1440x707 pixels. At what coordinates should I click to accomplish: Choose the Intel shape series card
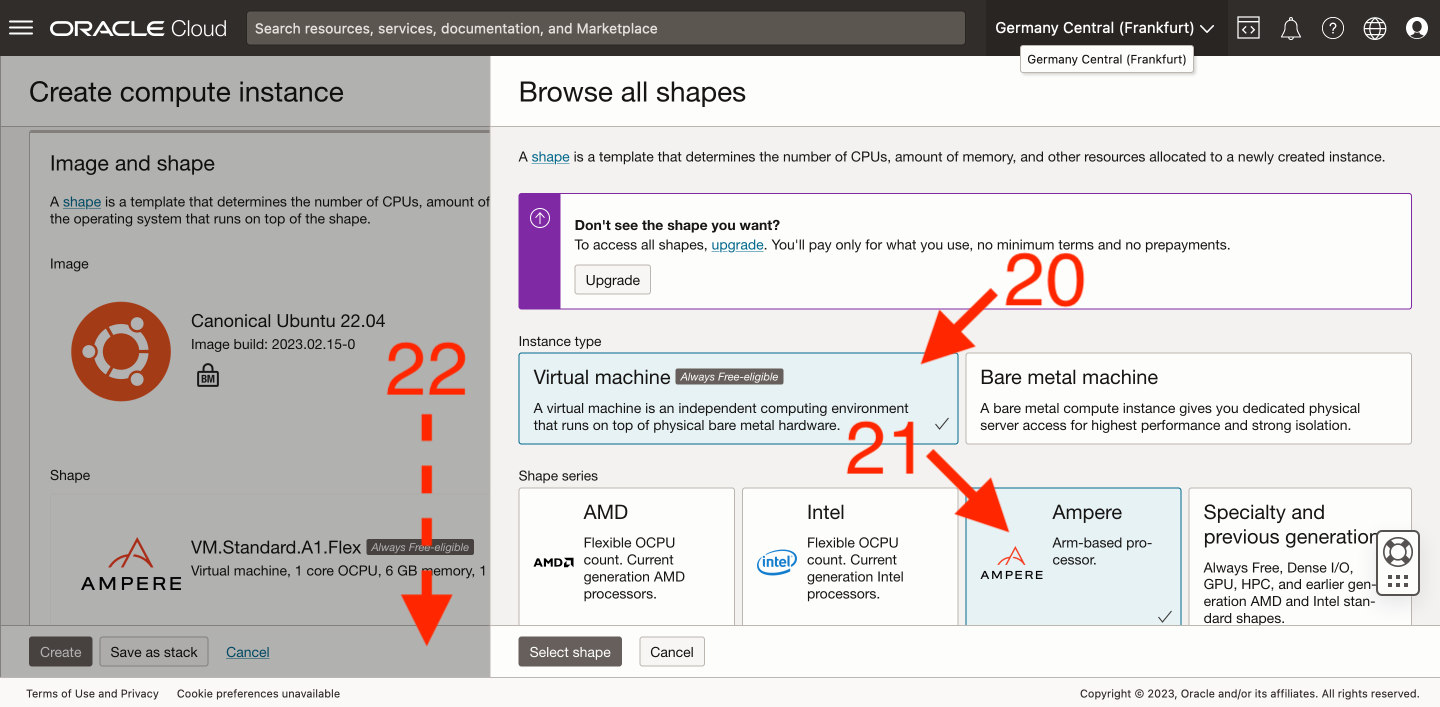850,555
